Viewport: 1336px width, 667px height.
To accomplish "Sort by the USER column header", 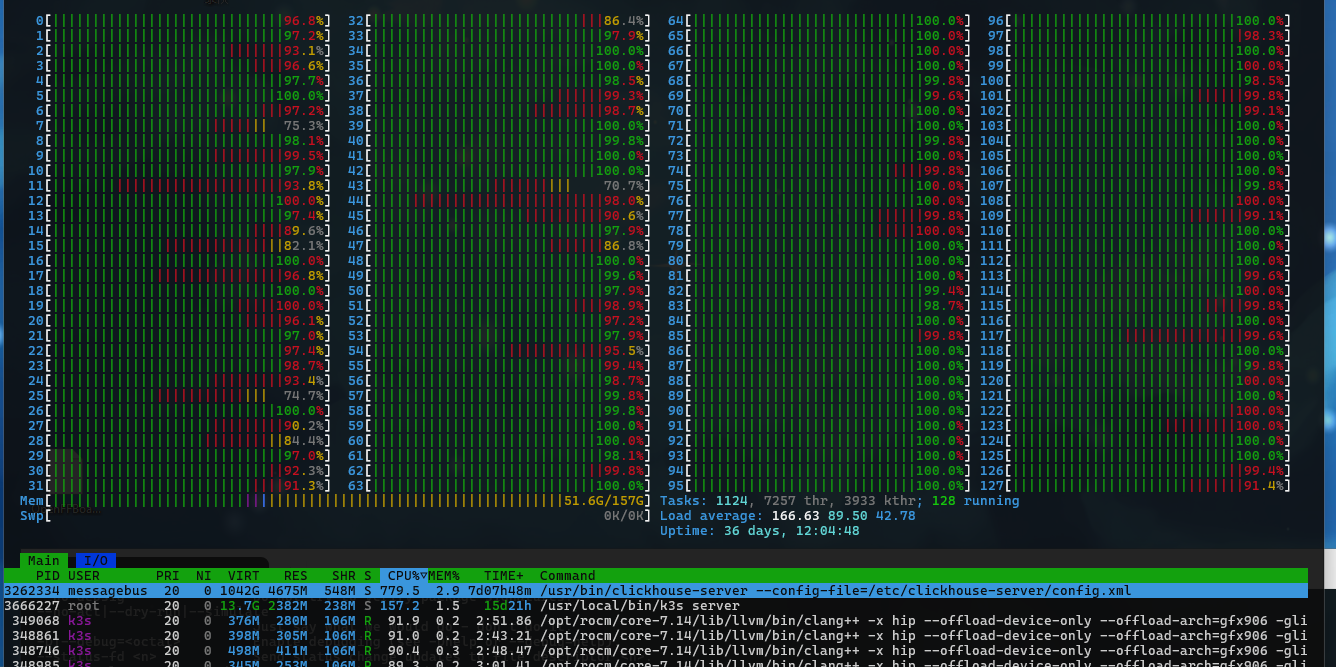I will pyautogui.click(x=84, y=576).
